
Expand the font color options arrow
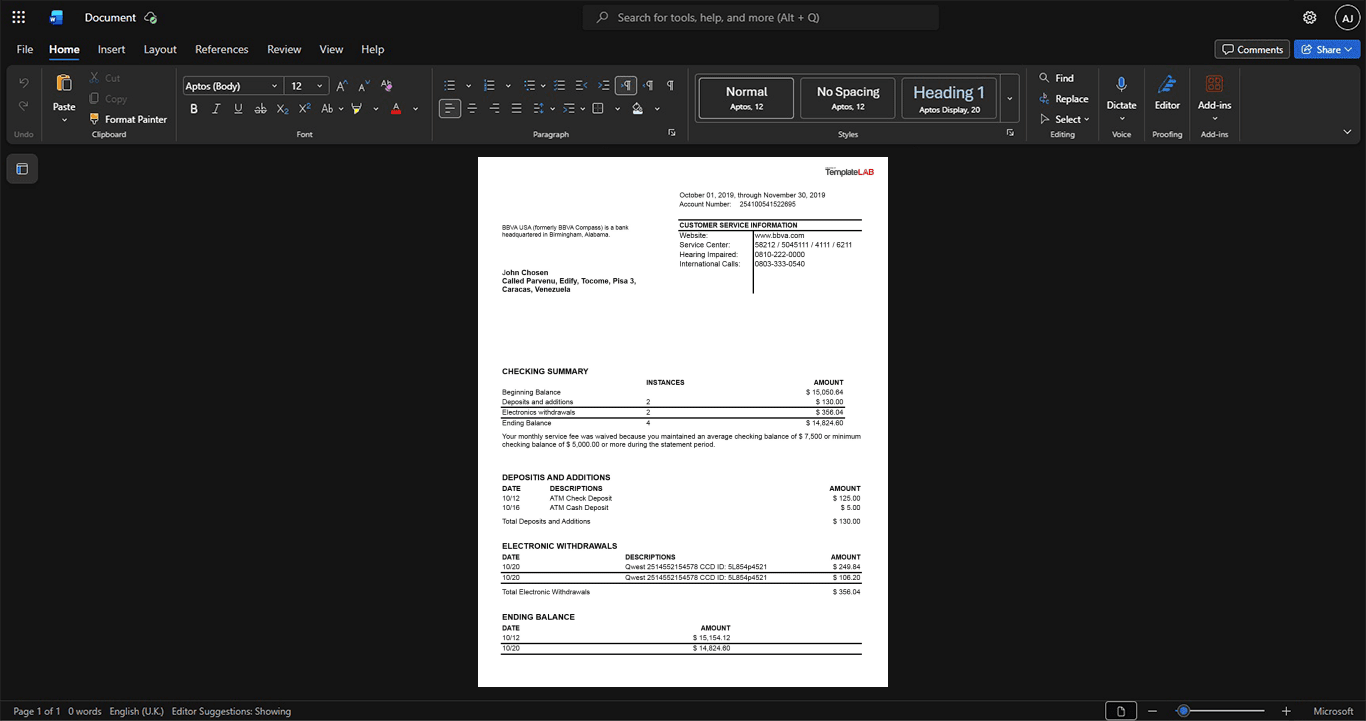416,108
